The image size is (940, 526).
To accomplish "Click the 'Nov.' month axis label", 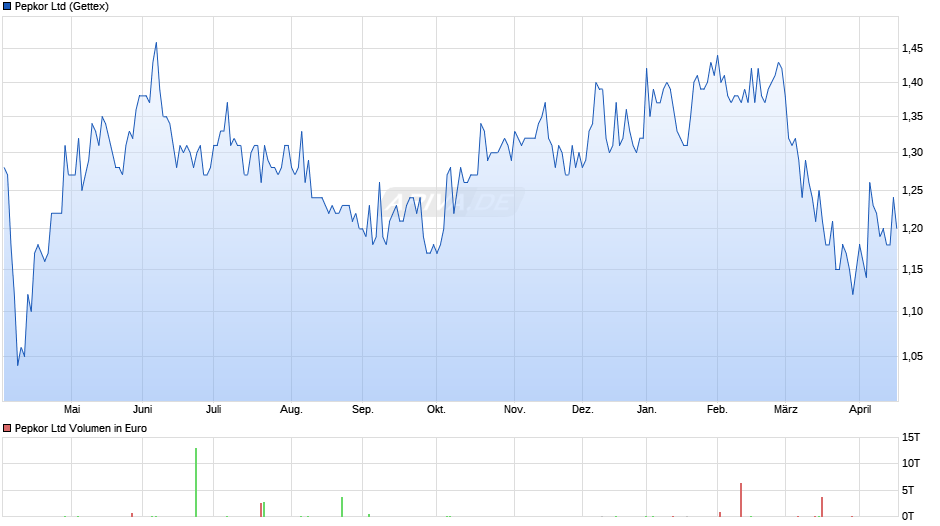I will pos(514,409).
